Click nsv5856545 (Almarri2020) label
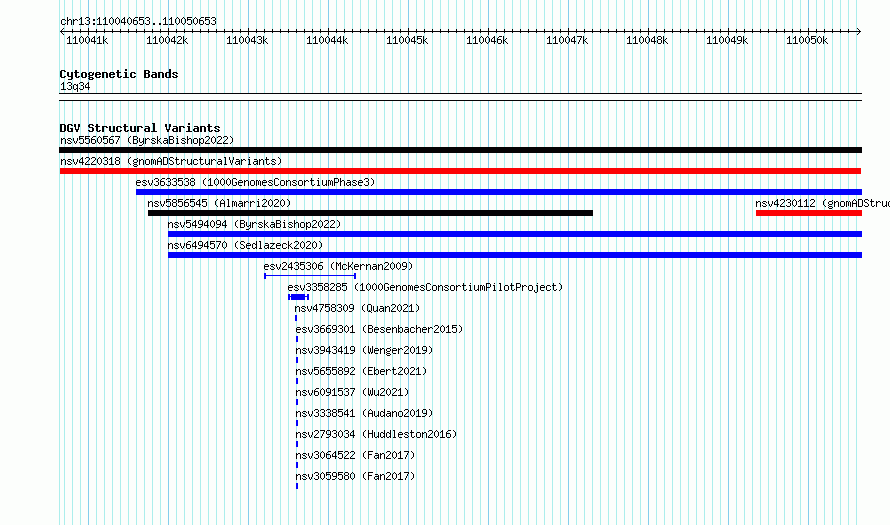Screen dimensions: 890x525 pos(219,203)
